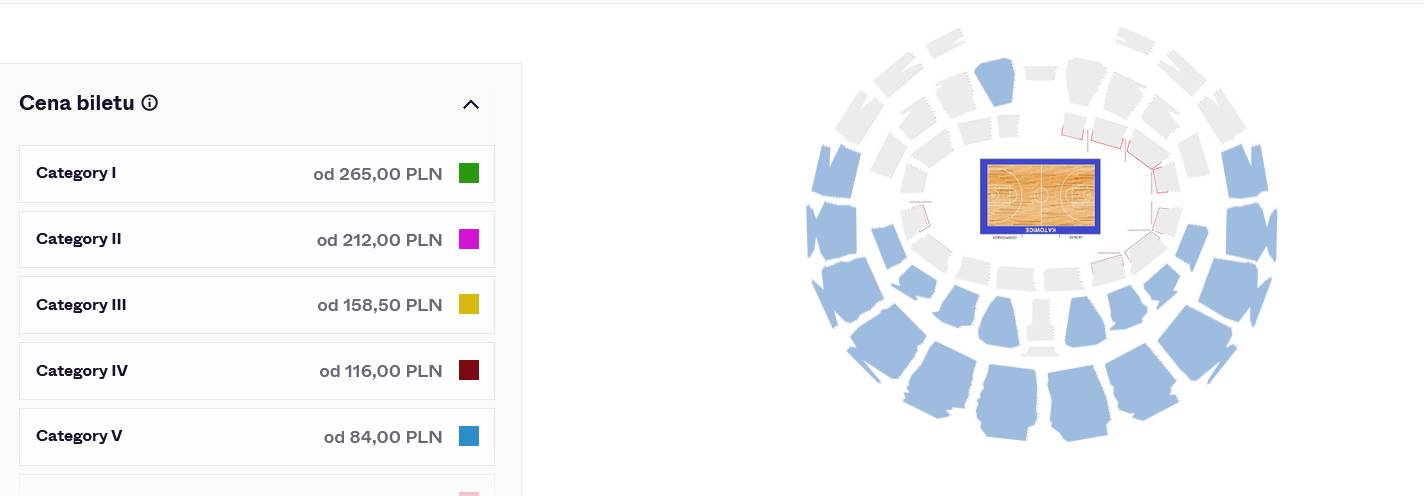Click the yellow Category III color swatch
Viewport: 1424px width, 496px height.
coord(469,304)
